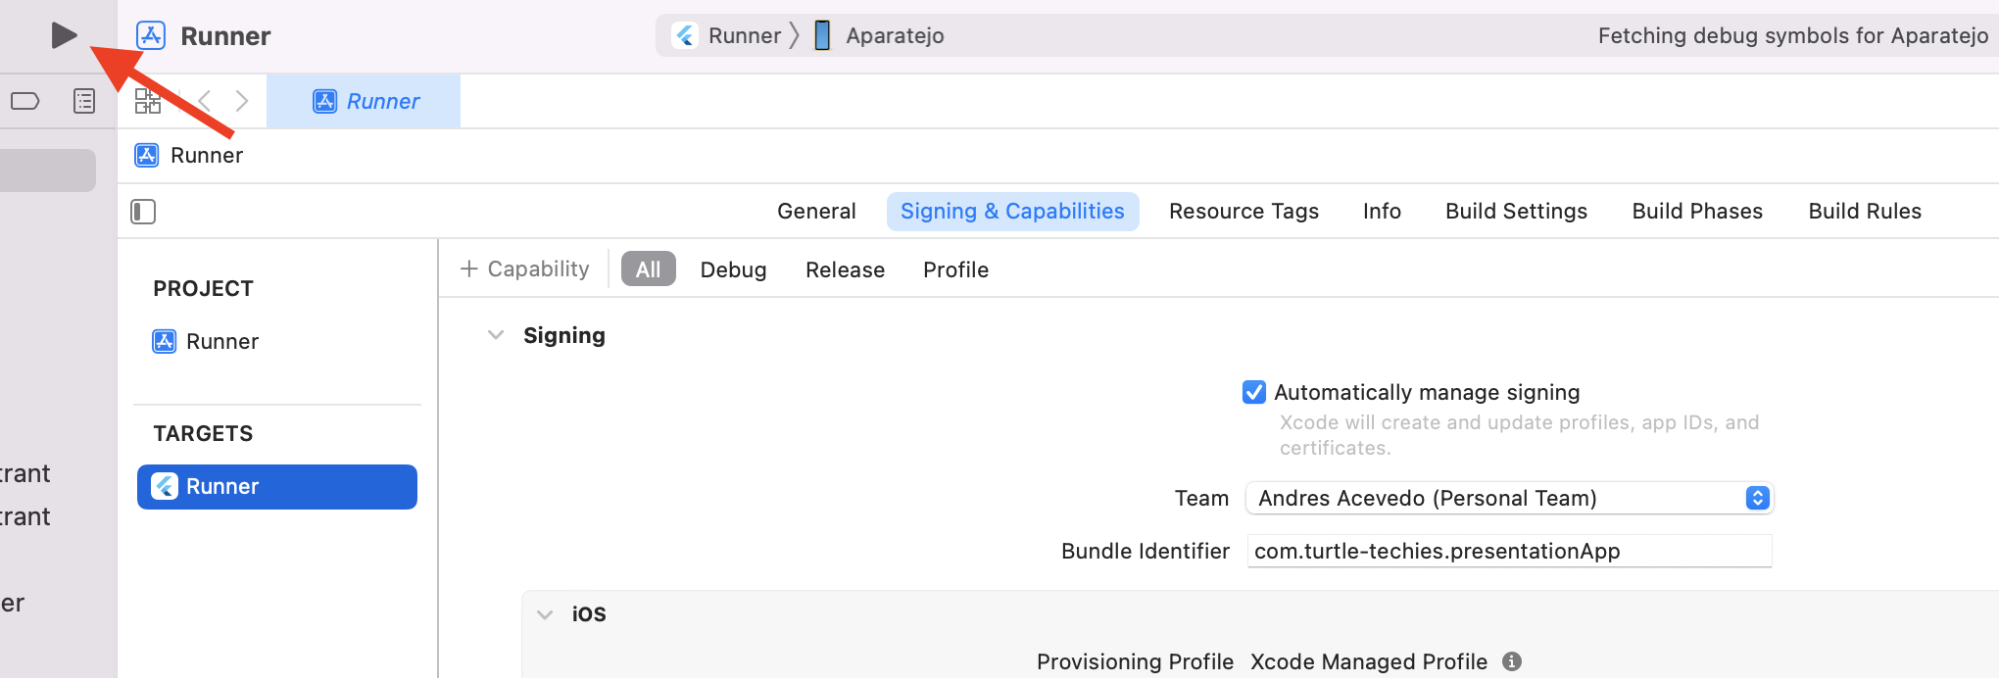Image resolution: width=1999 pixels, height=679 pixels.
Task: Filter capabilities by Debug configuration
Action: point(733,270)
